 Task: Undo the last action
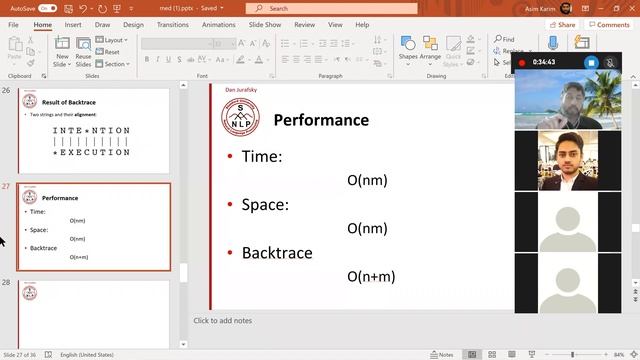pyautogui.click(x=83, y=8)
